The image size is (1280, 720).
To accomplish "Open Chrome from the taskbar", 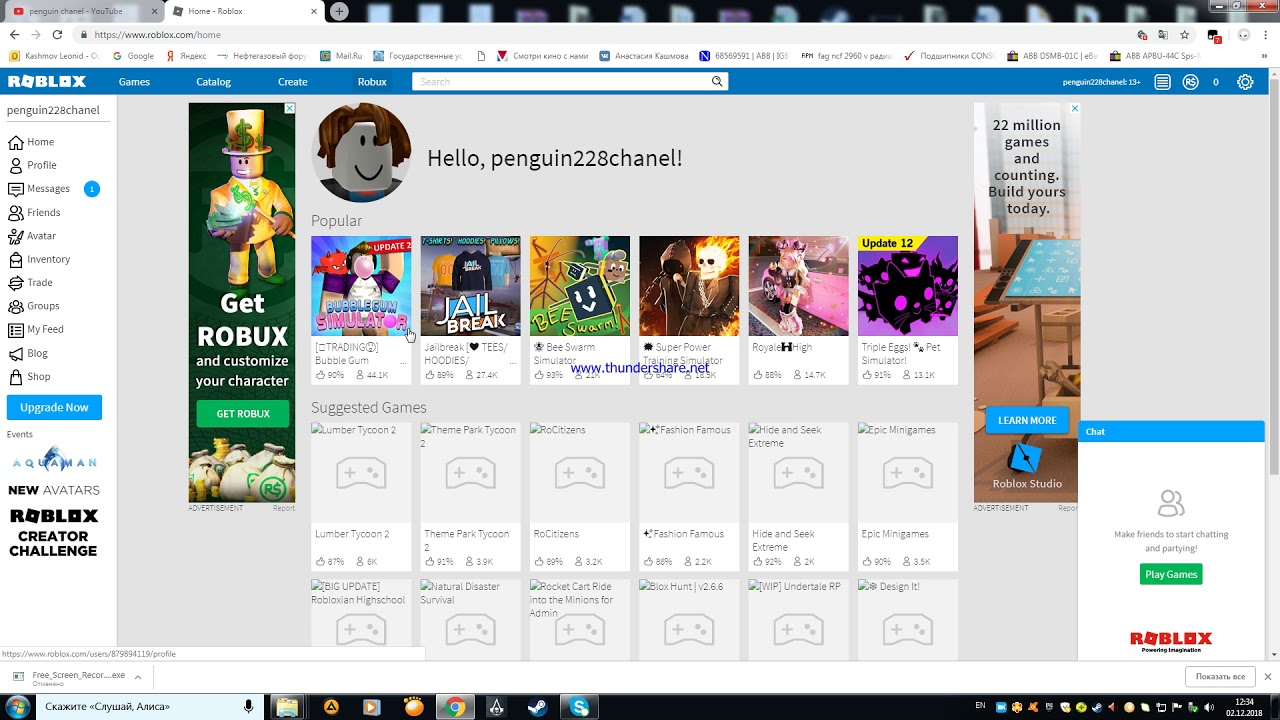I will [x=455, y=707].
